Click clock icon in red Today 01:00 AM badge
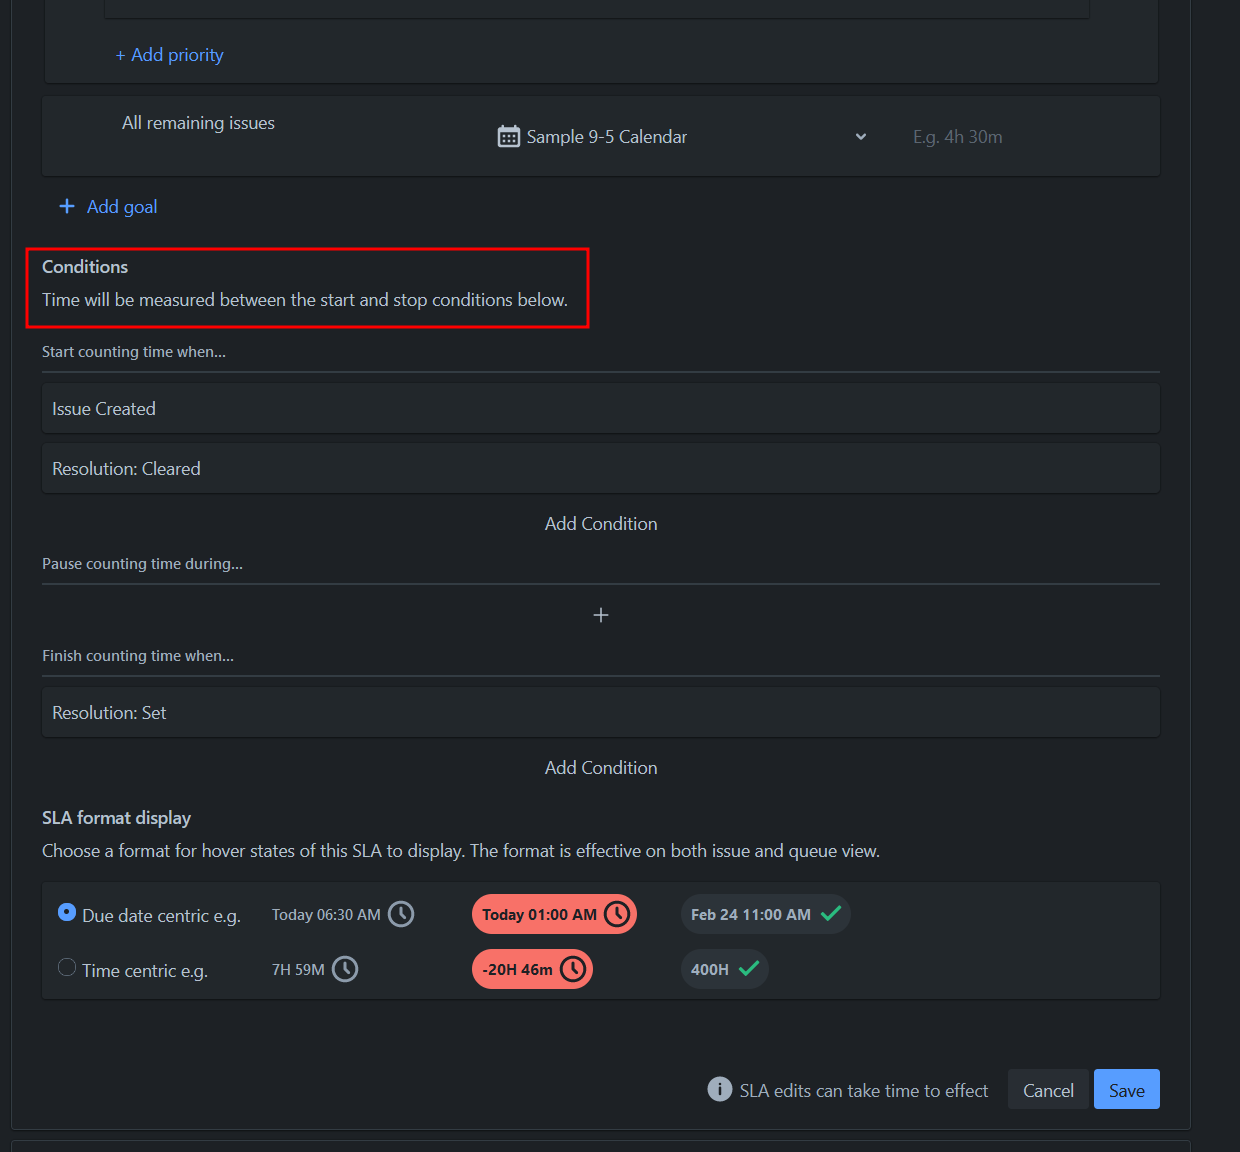The width and height of the screenshot is (1240, 1152). click(617, 914)
